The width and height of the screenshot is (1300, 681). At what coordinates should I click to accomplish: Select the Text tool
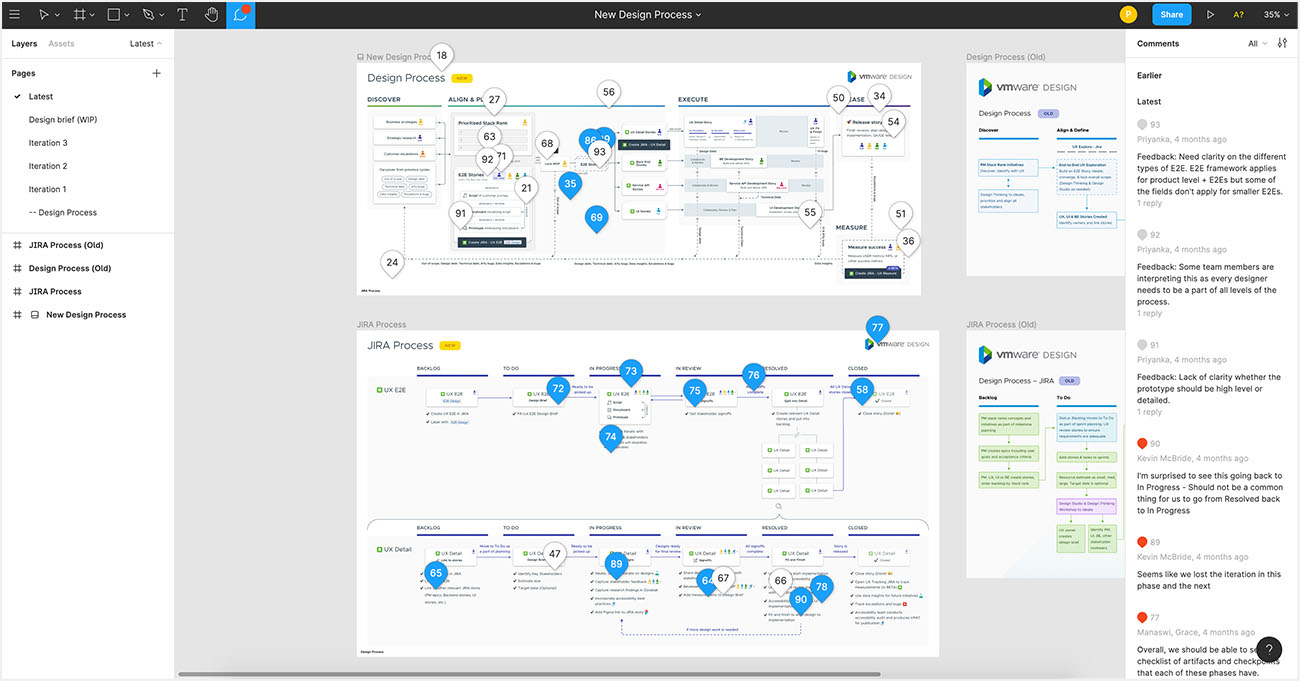tap(182, 15)
